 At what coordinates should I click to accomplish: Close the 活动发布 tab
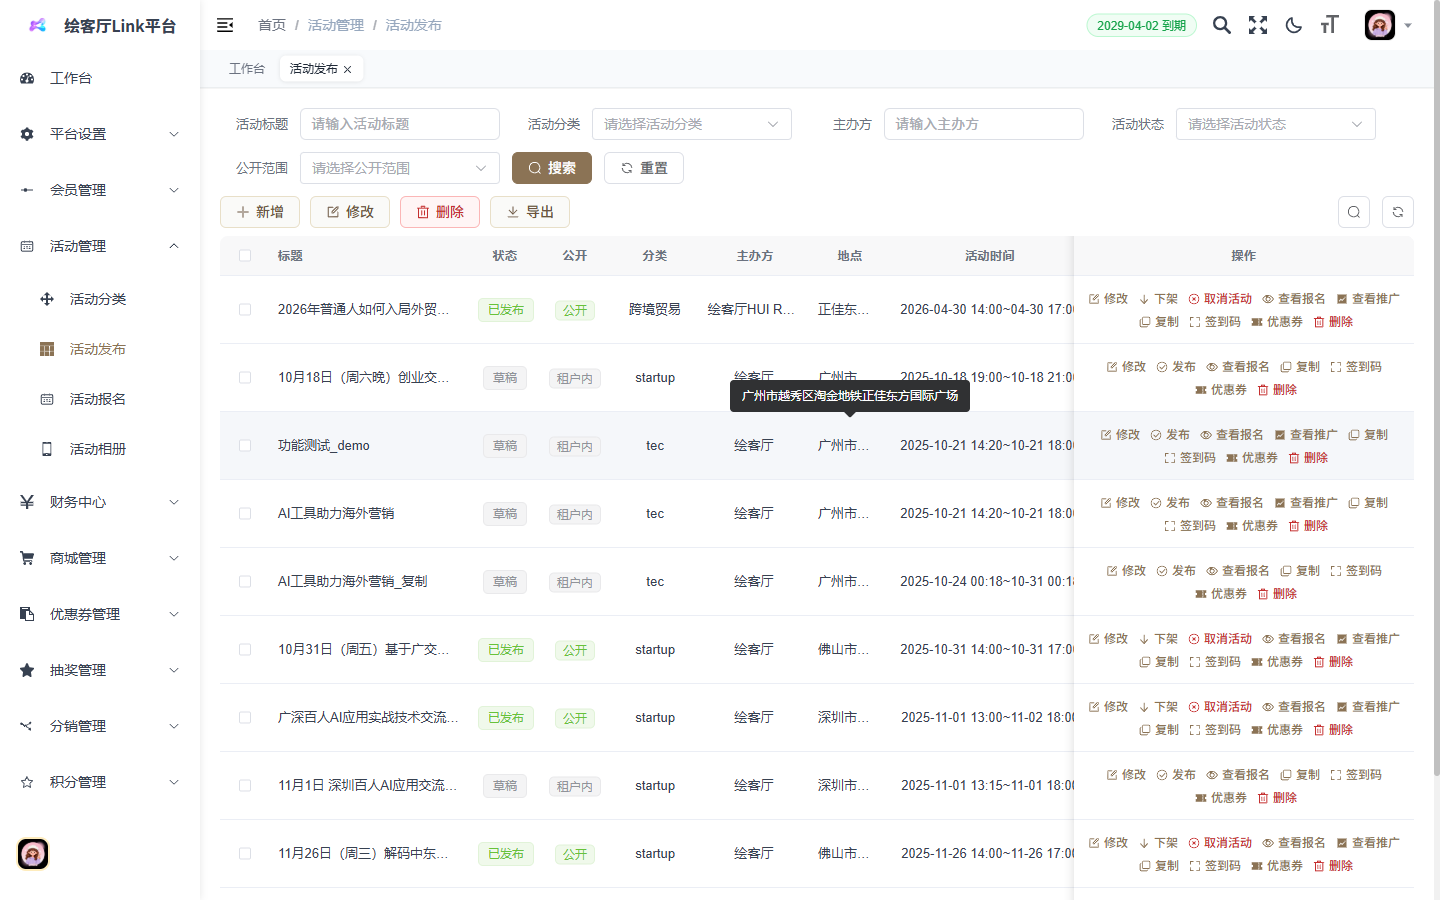click(x=348, y=69)
